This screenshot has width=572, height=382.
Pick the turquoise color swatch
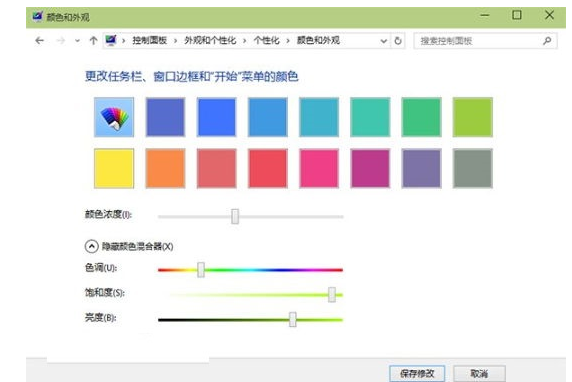click(370, 117)
